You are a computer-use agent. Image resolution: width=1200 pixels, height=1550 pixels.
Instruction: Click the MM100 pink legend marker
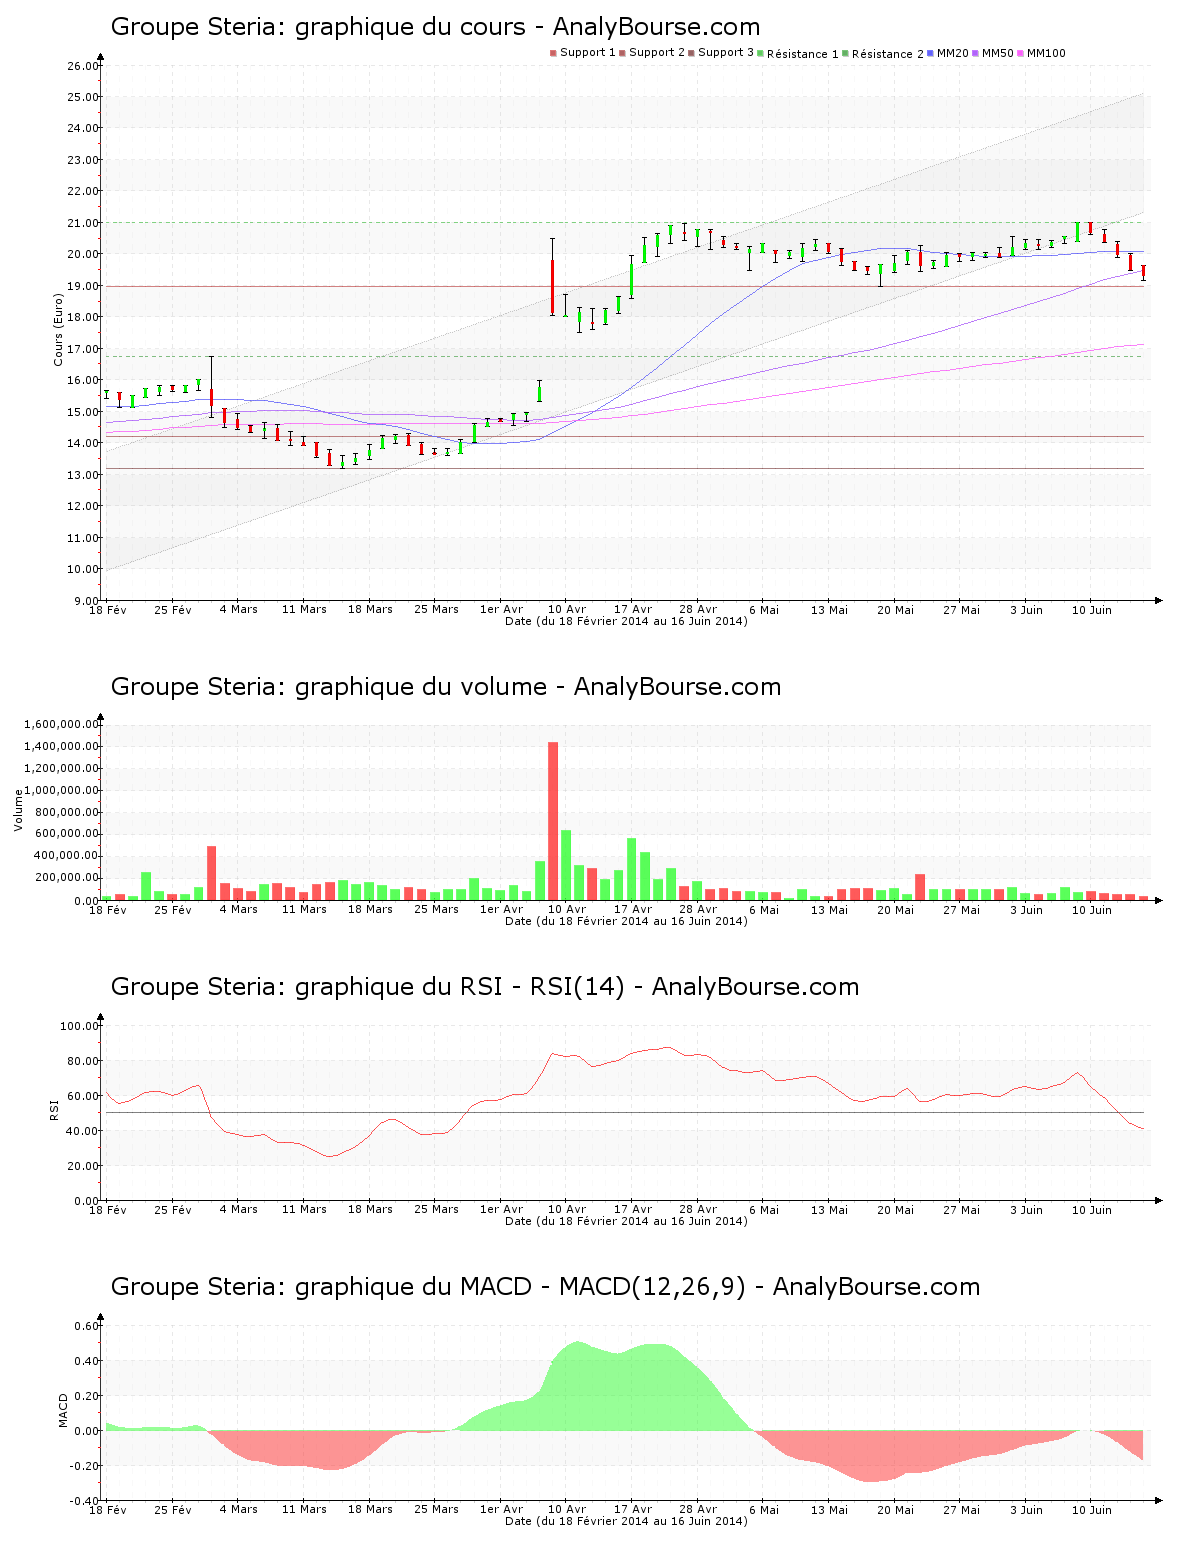(x=1021, y=53)
